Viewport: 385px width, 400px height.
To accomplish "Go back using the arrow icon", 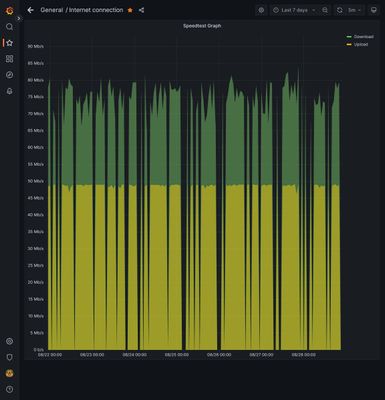I will 30,10.
